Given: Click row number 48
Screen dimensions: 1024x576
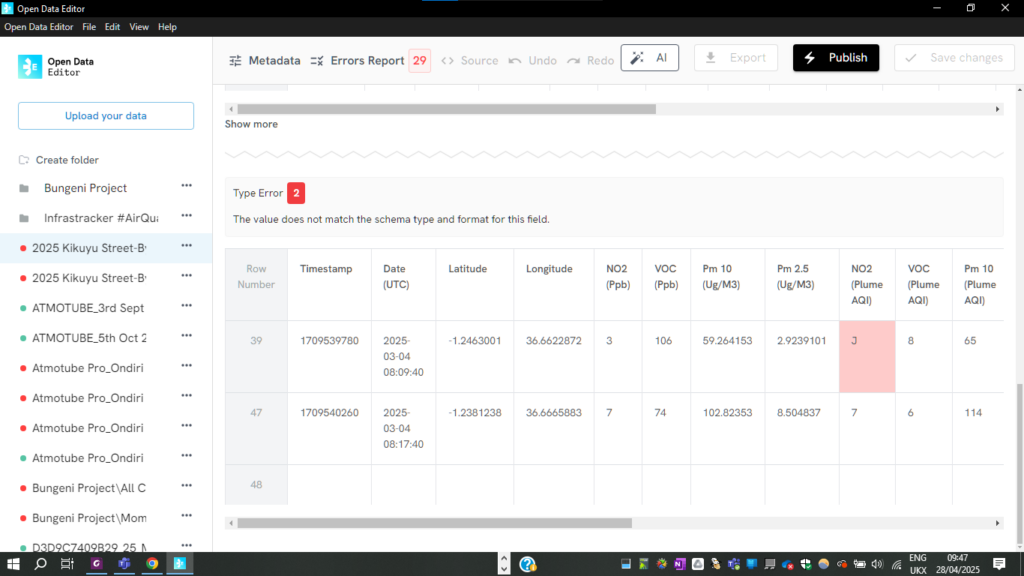Looking at the screenshot, I should point(256,485).
